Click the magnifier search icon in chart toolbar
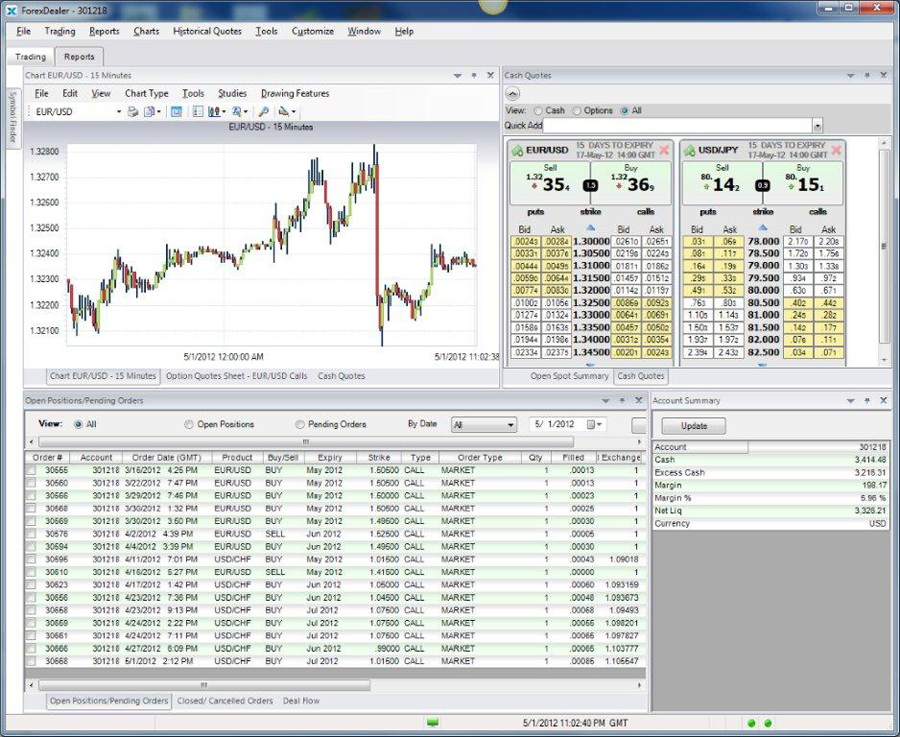The image size is (900, 737). 264,112
